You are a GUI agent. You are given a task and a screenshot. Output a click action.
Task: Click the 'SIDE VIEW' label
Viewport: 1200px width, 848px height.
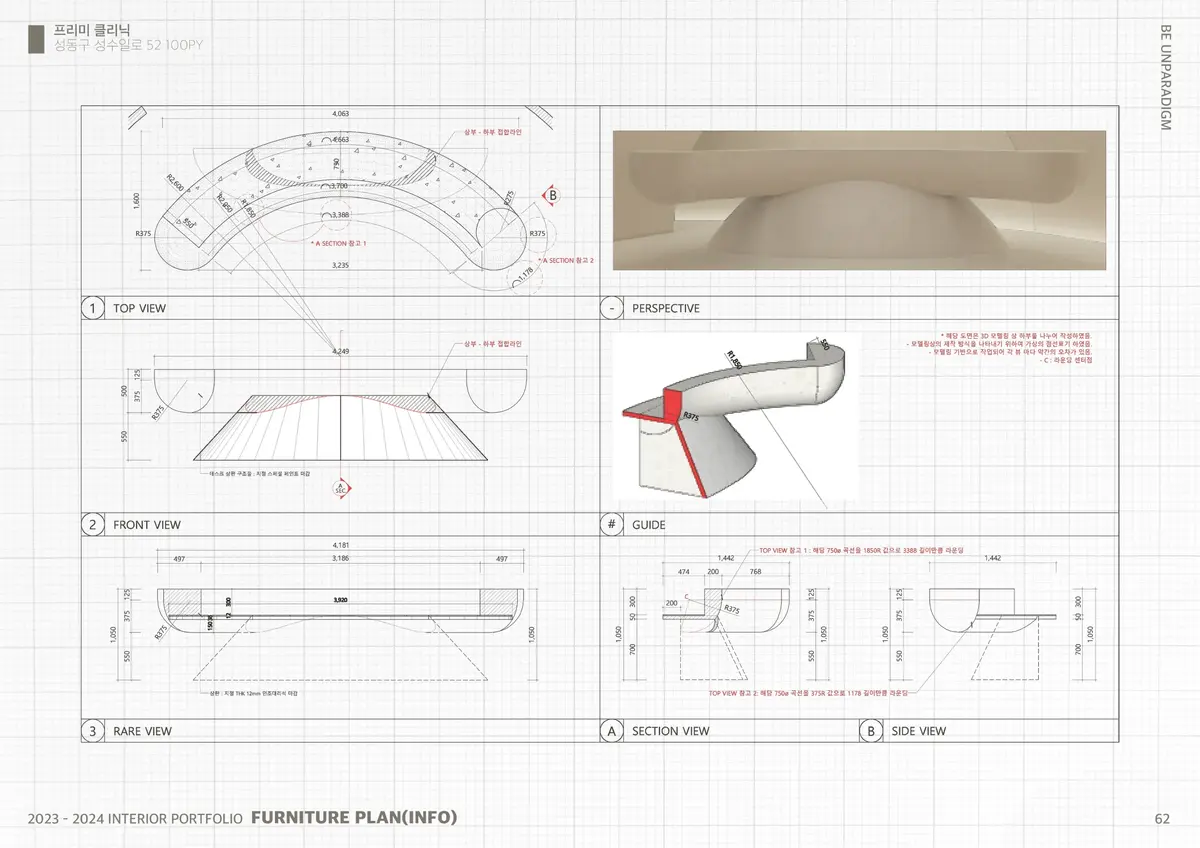[x=919, y=731]
